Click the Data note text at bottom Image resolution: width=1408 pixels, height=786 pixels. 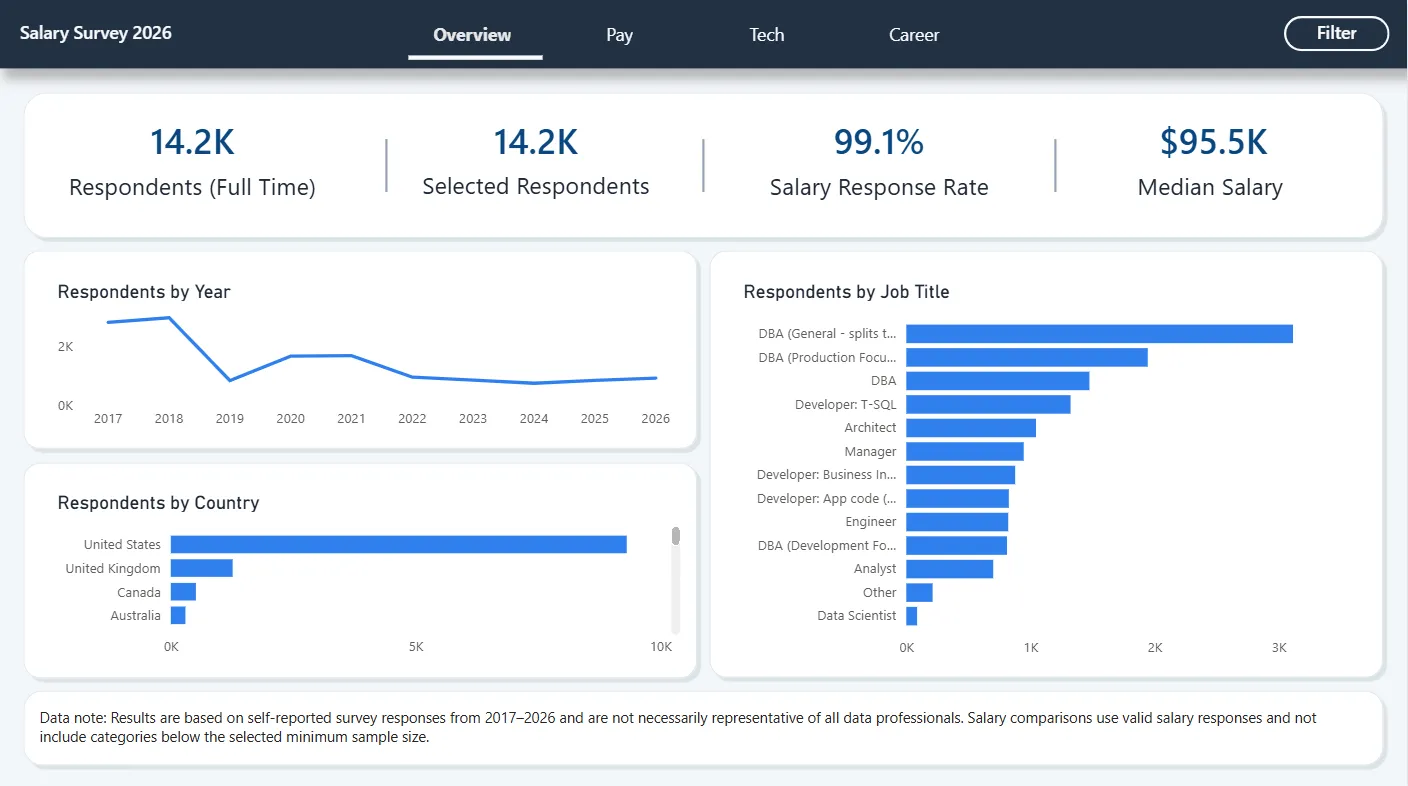tap(678, 728)
